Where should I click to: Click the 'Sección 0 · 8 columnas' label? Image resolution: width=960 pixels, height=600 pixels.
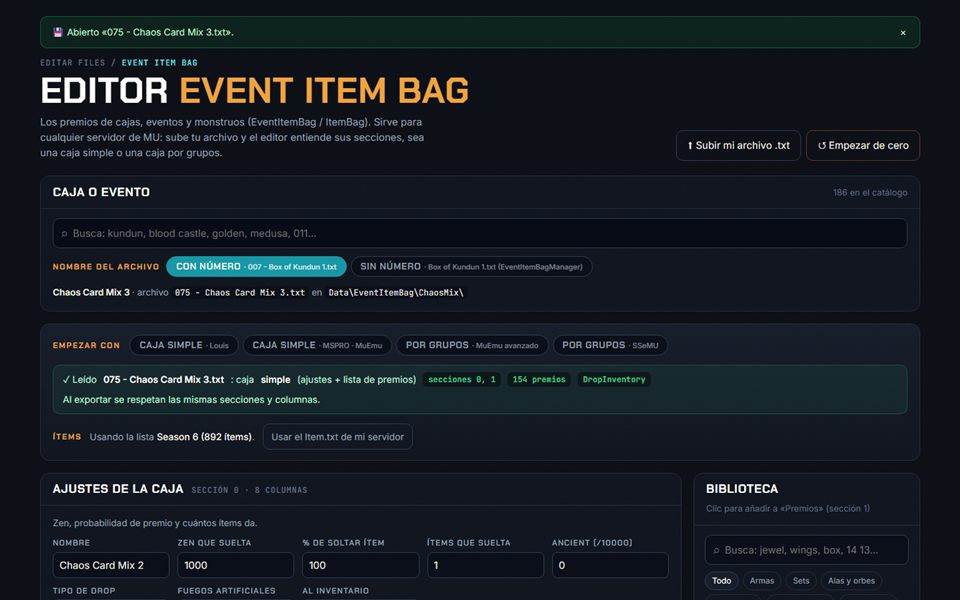click(x=249, y=490)
